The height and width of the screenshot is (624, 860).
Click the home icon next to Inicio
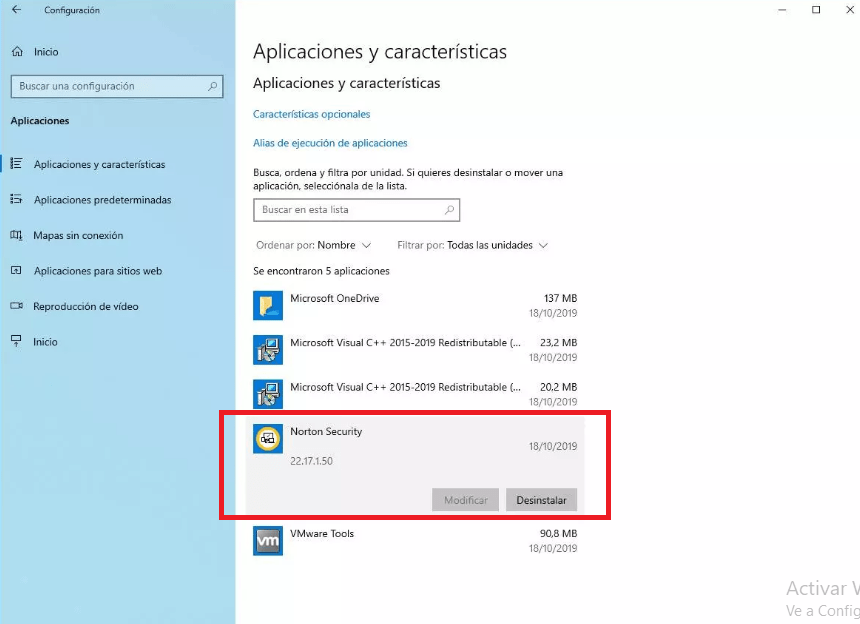click(18, 52)
